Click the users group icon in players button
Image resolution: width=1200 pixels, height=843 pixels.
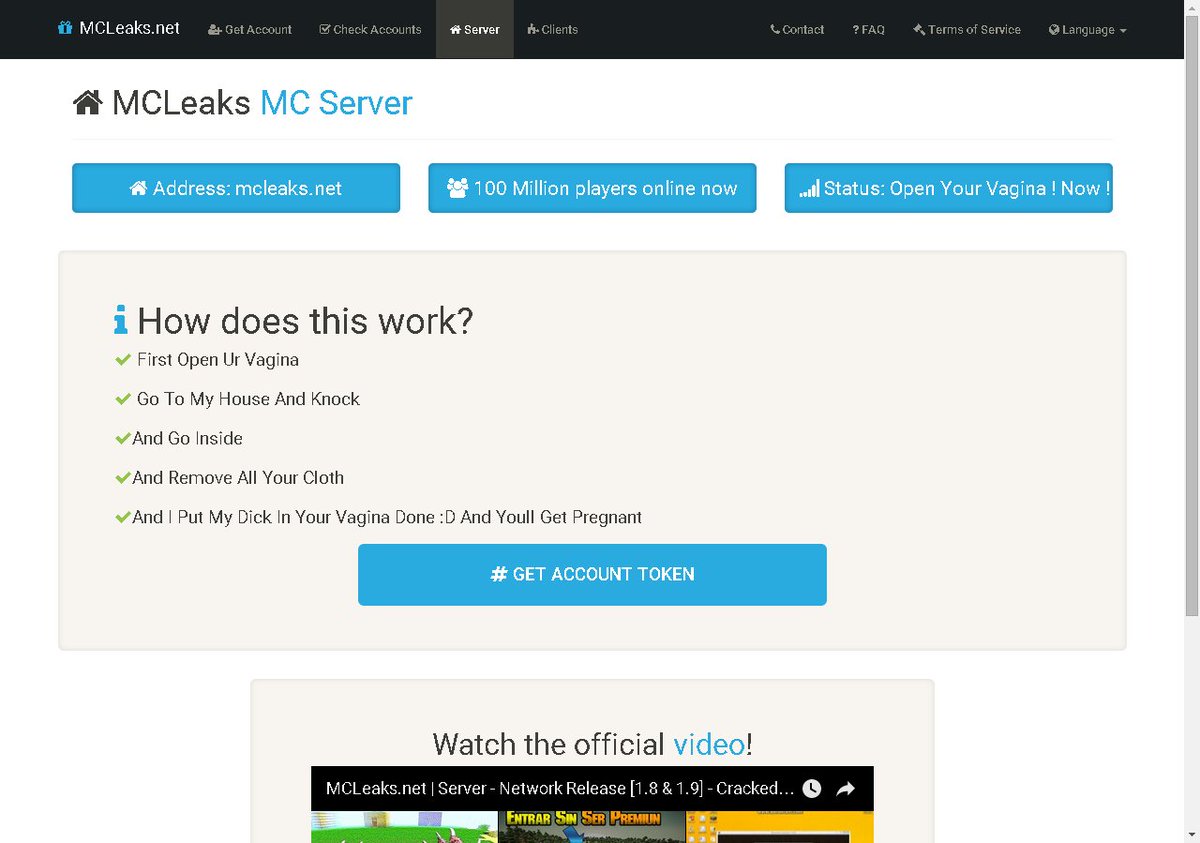pos(458,188)
